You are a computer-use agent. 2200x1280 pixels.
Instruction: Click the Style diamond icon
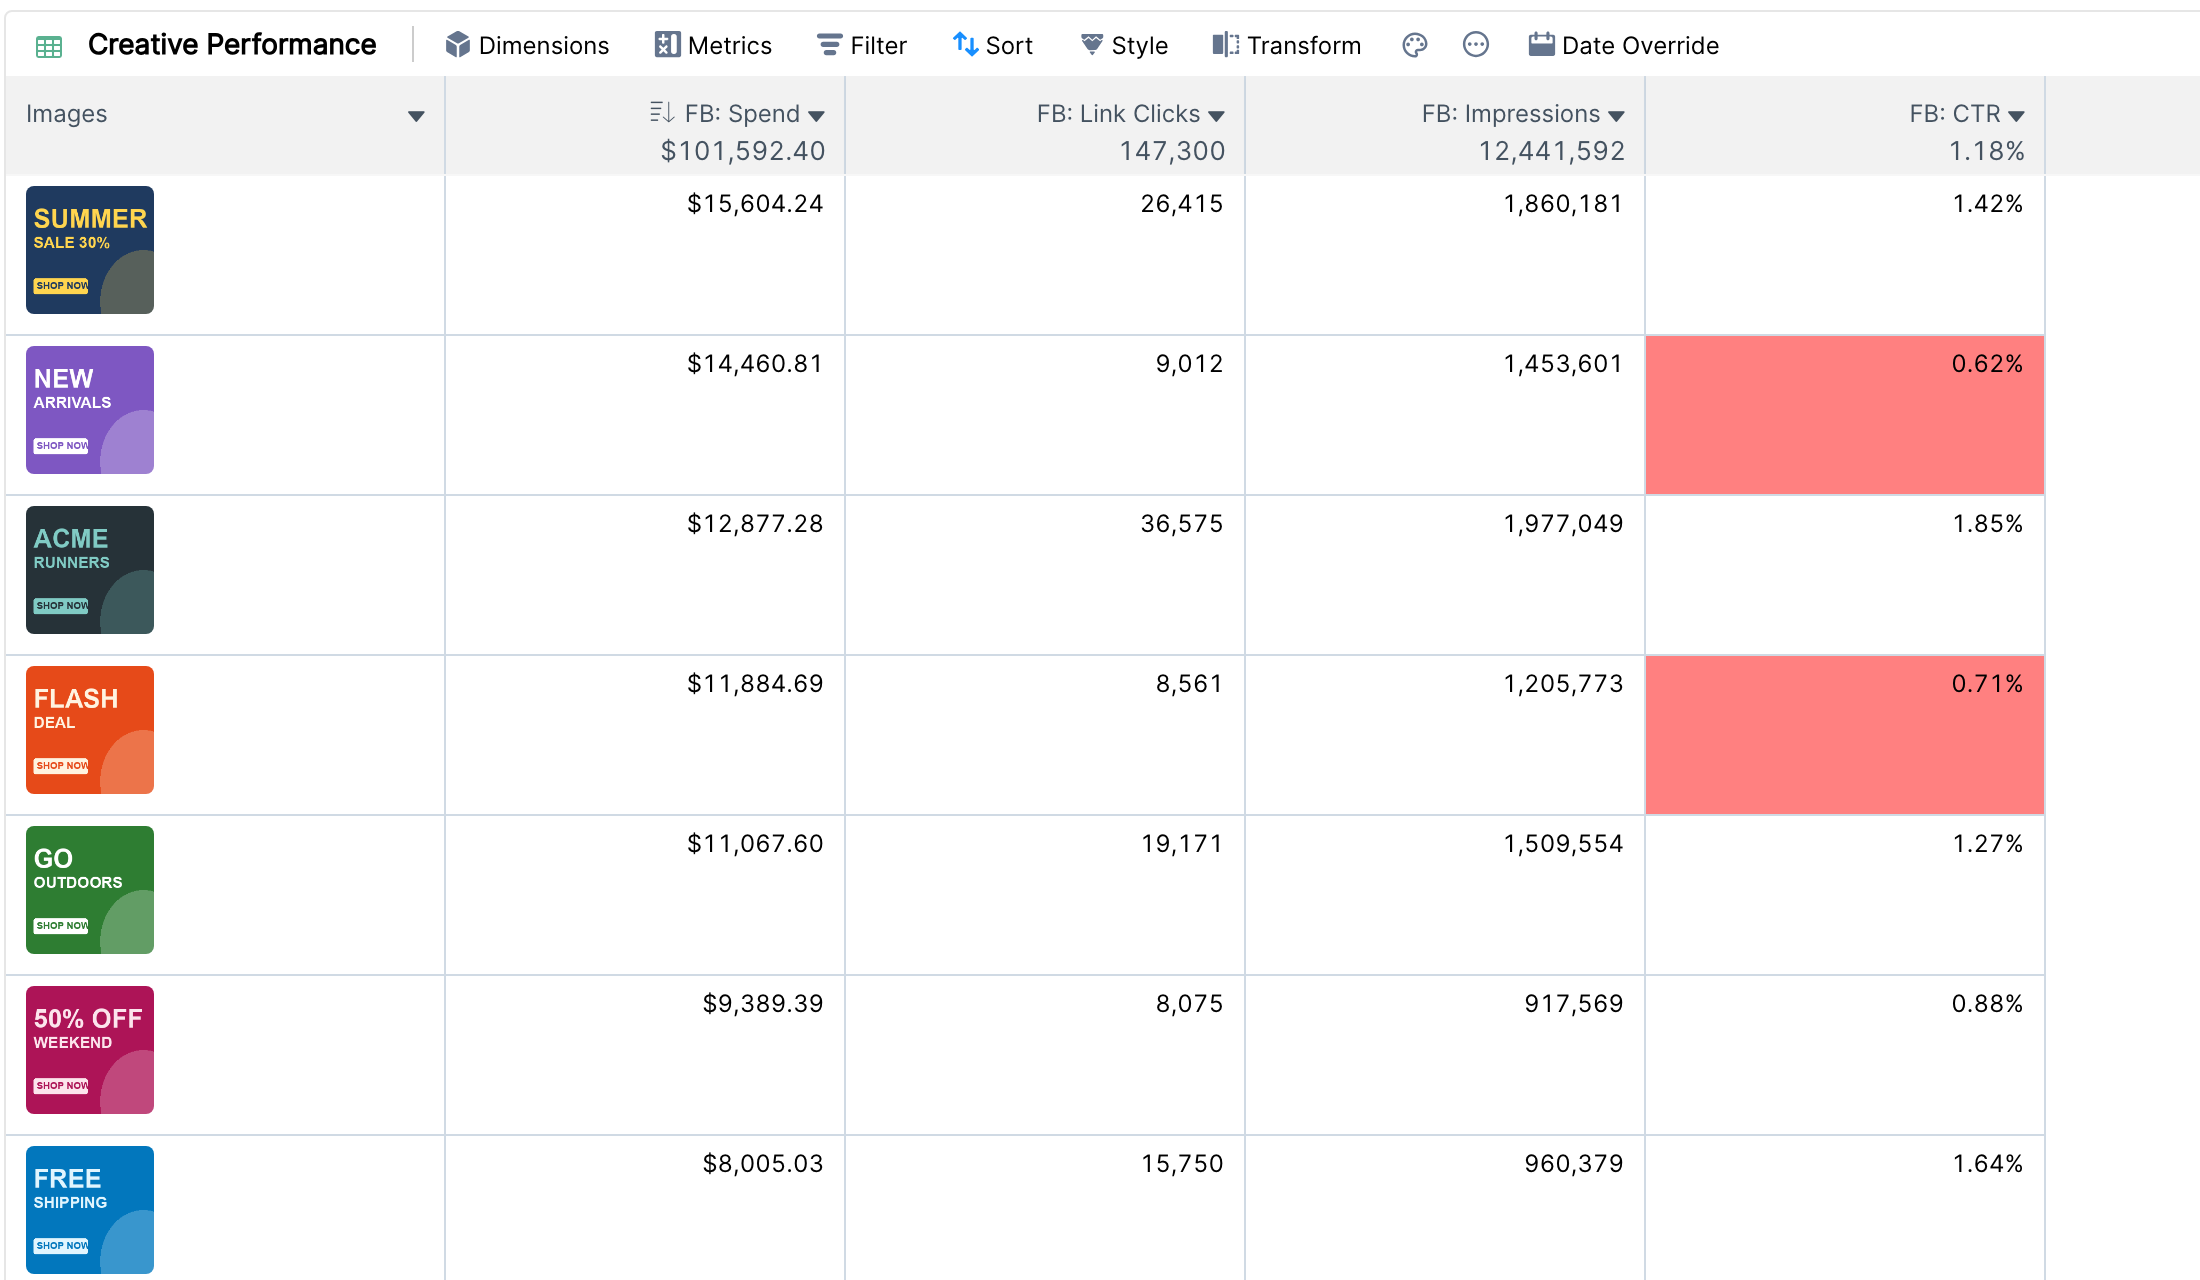pyautogui.click(x=1092, y=45)
